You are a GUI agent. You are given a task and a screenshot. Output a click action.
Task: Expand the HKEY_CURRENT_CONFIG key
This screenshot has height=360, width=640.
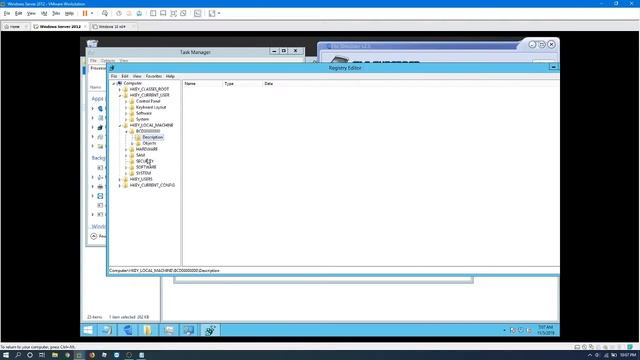coord(120,185)
